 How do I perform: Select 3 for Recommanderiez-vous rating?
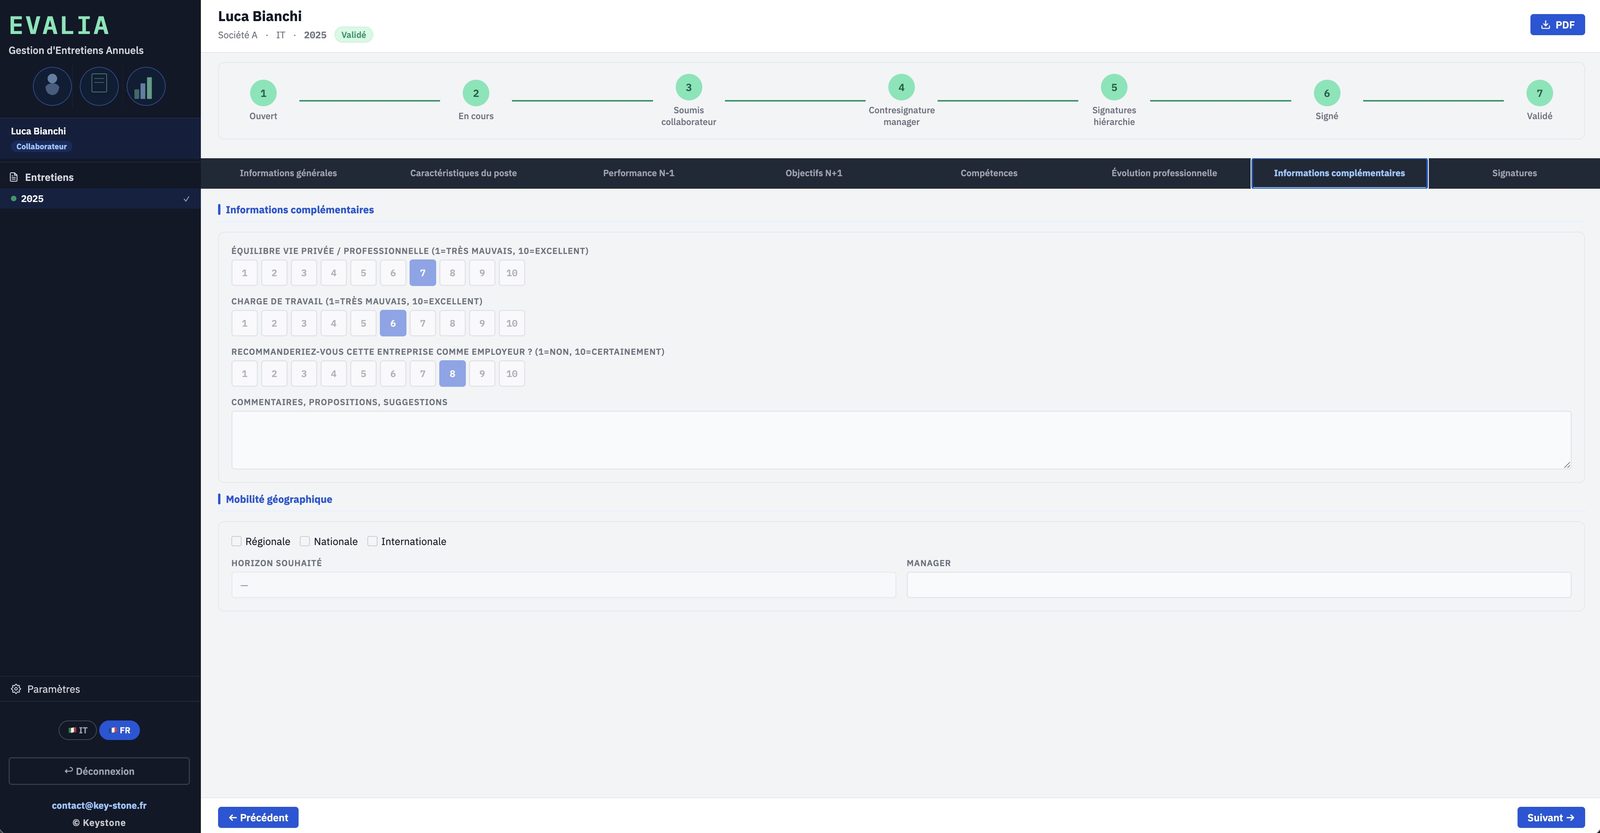(x=304, y=374)
